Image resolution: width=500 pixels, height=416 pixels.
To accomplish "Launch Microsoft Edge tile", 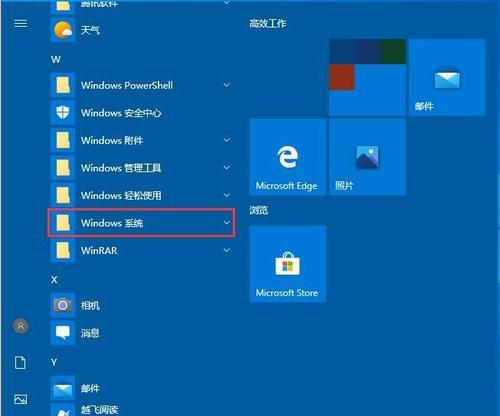I will click(288, 157).
